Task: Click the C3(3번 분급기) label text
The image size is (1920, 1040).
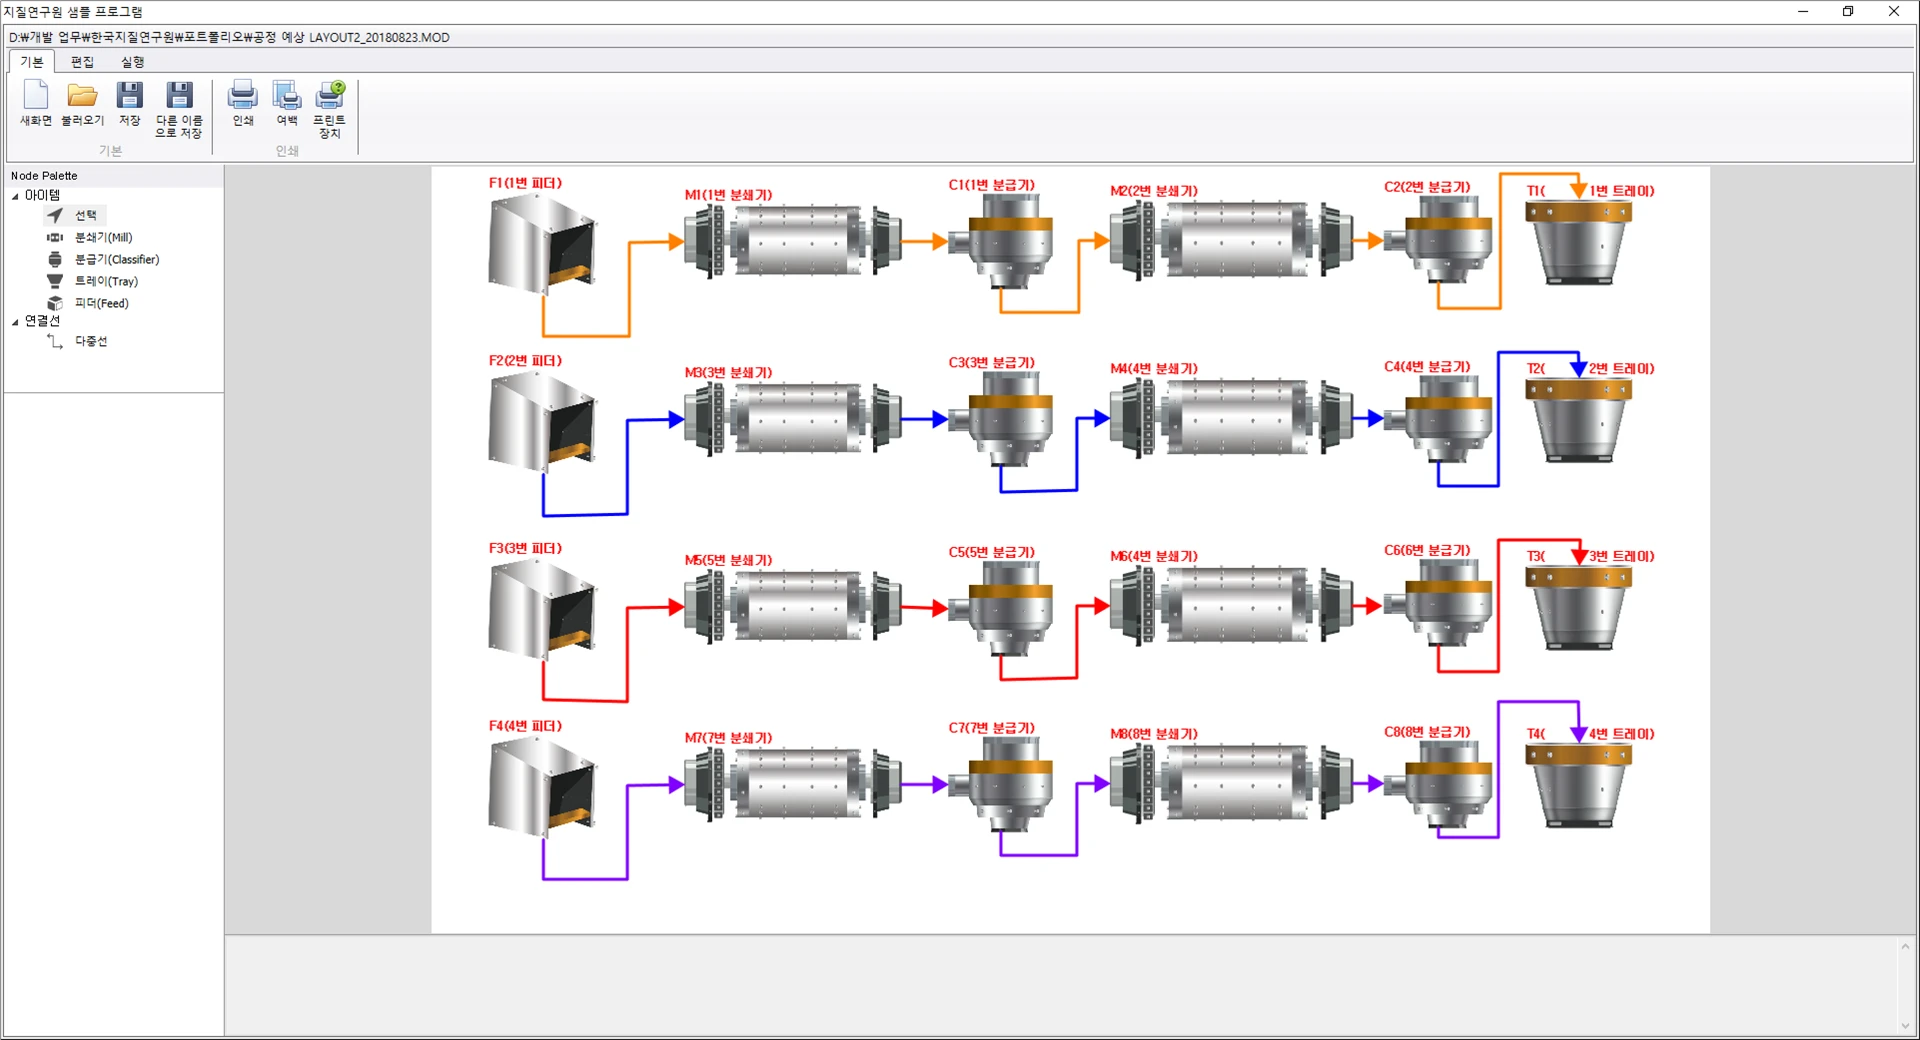Action: 991,363
